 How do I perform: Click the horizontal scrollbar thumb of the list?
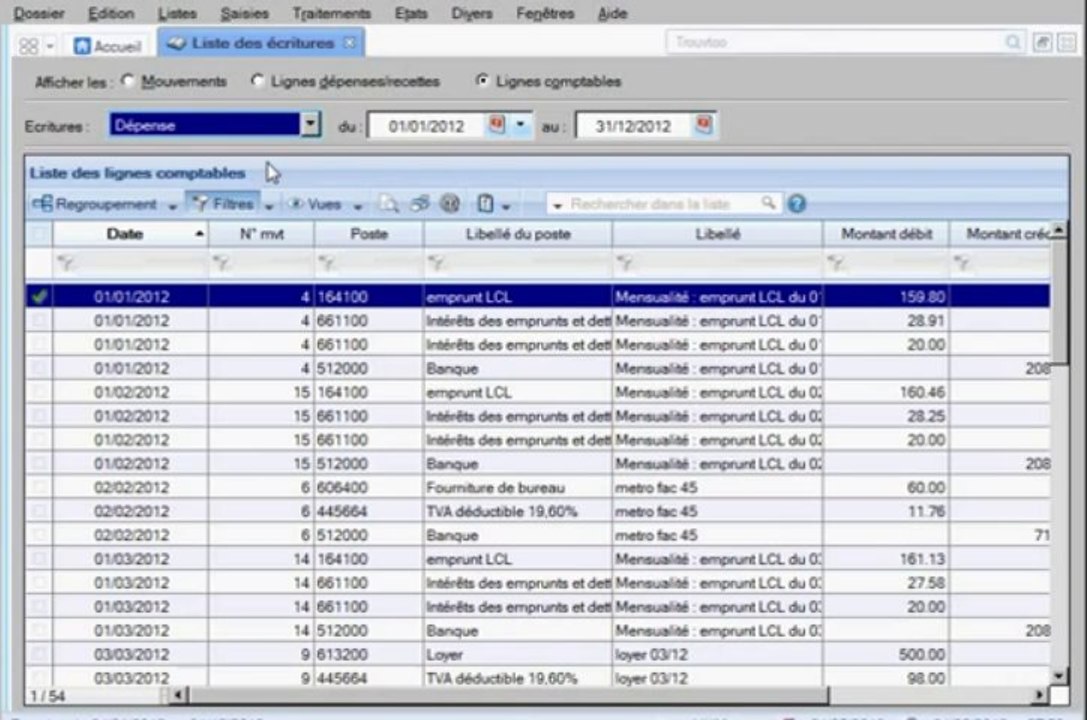(509, 694)
